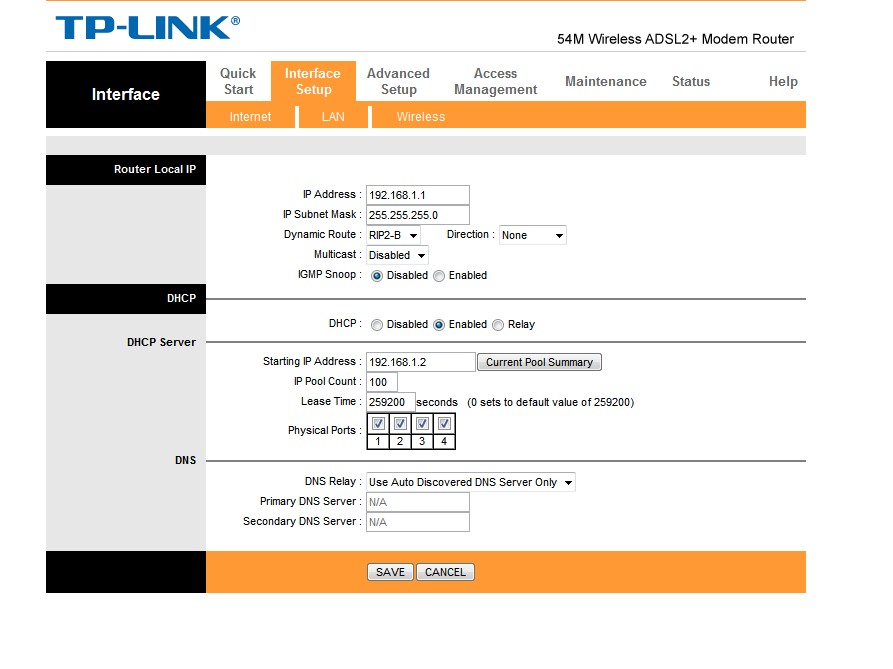893x669 pixels.
Task: Select the LAN sub-tab
Action: click(x=333, y=117)
